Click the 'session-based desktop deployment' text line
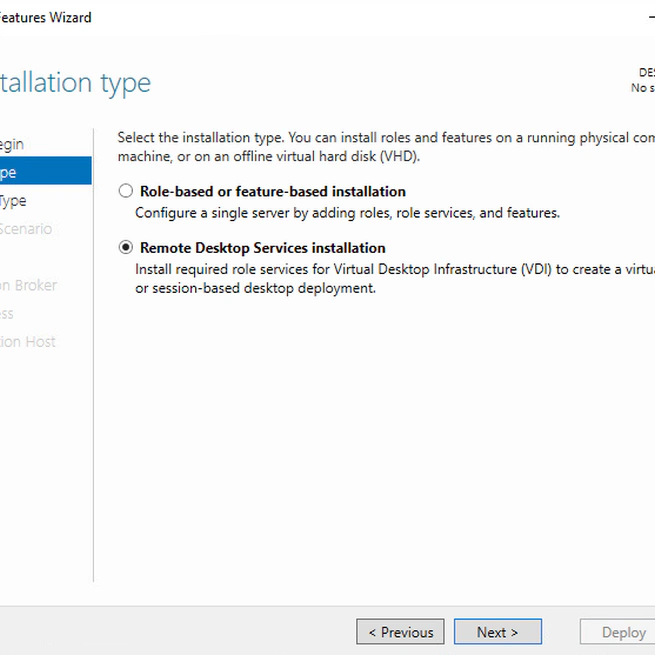 click(255, 288)
